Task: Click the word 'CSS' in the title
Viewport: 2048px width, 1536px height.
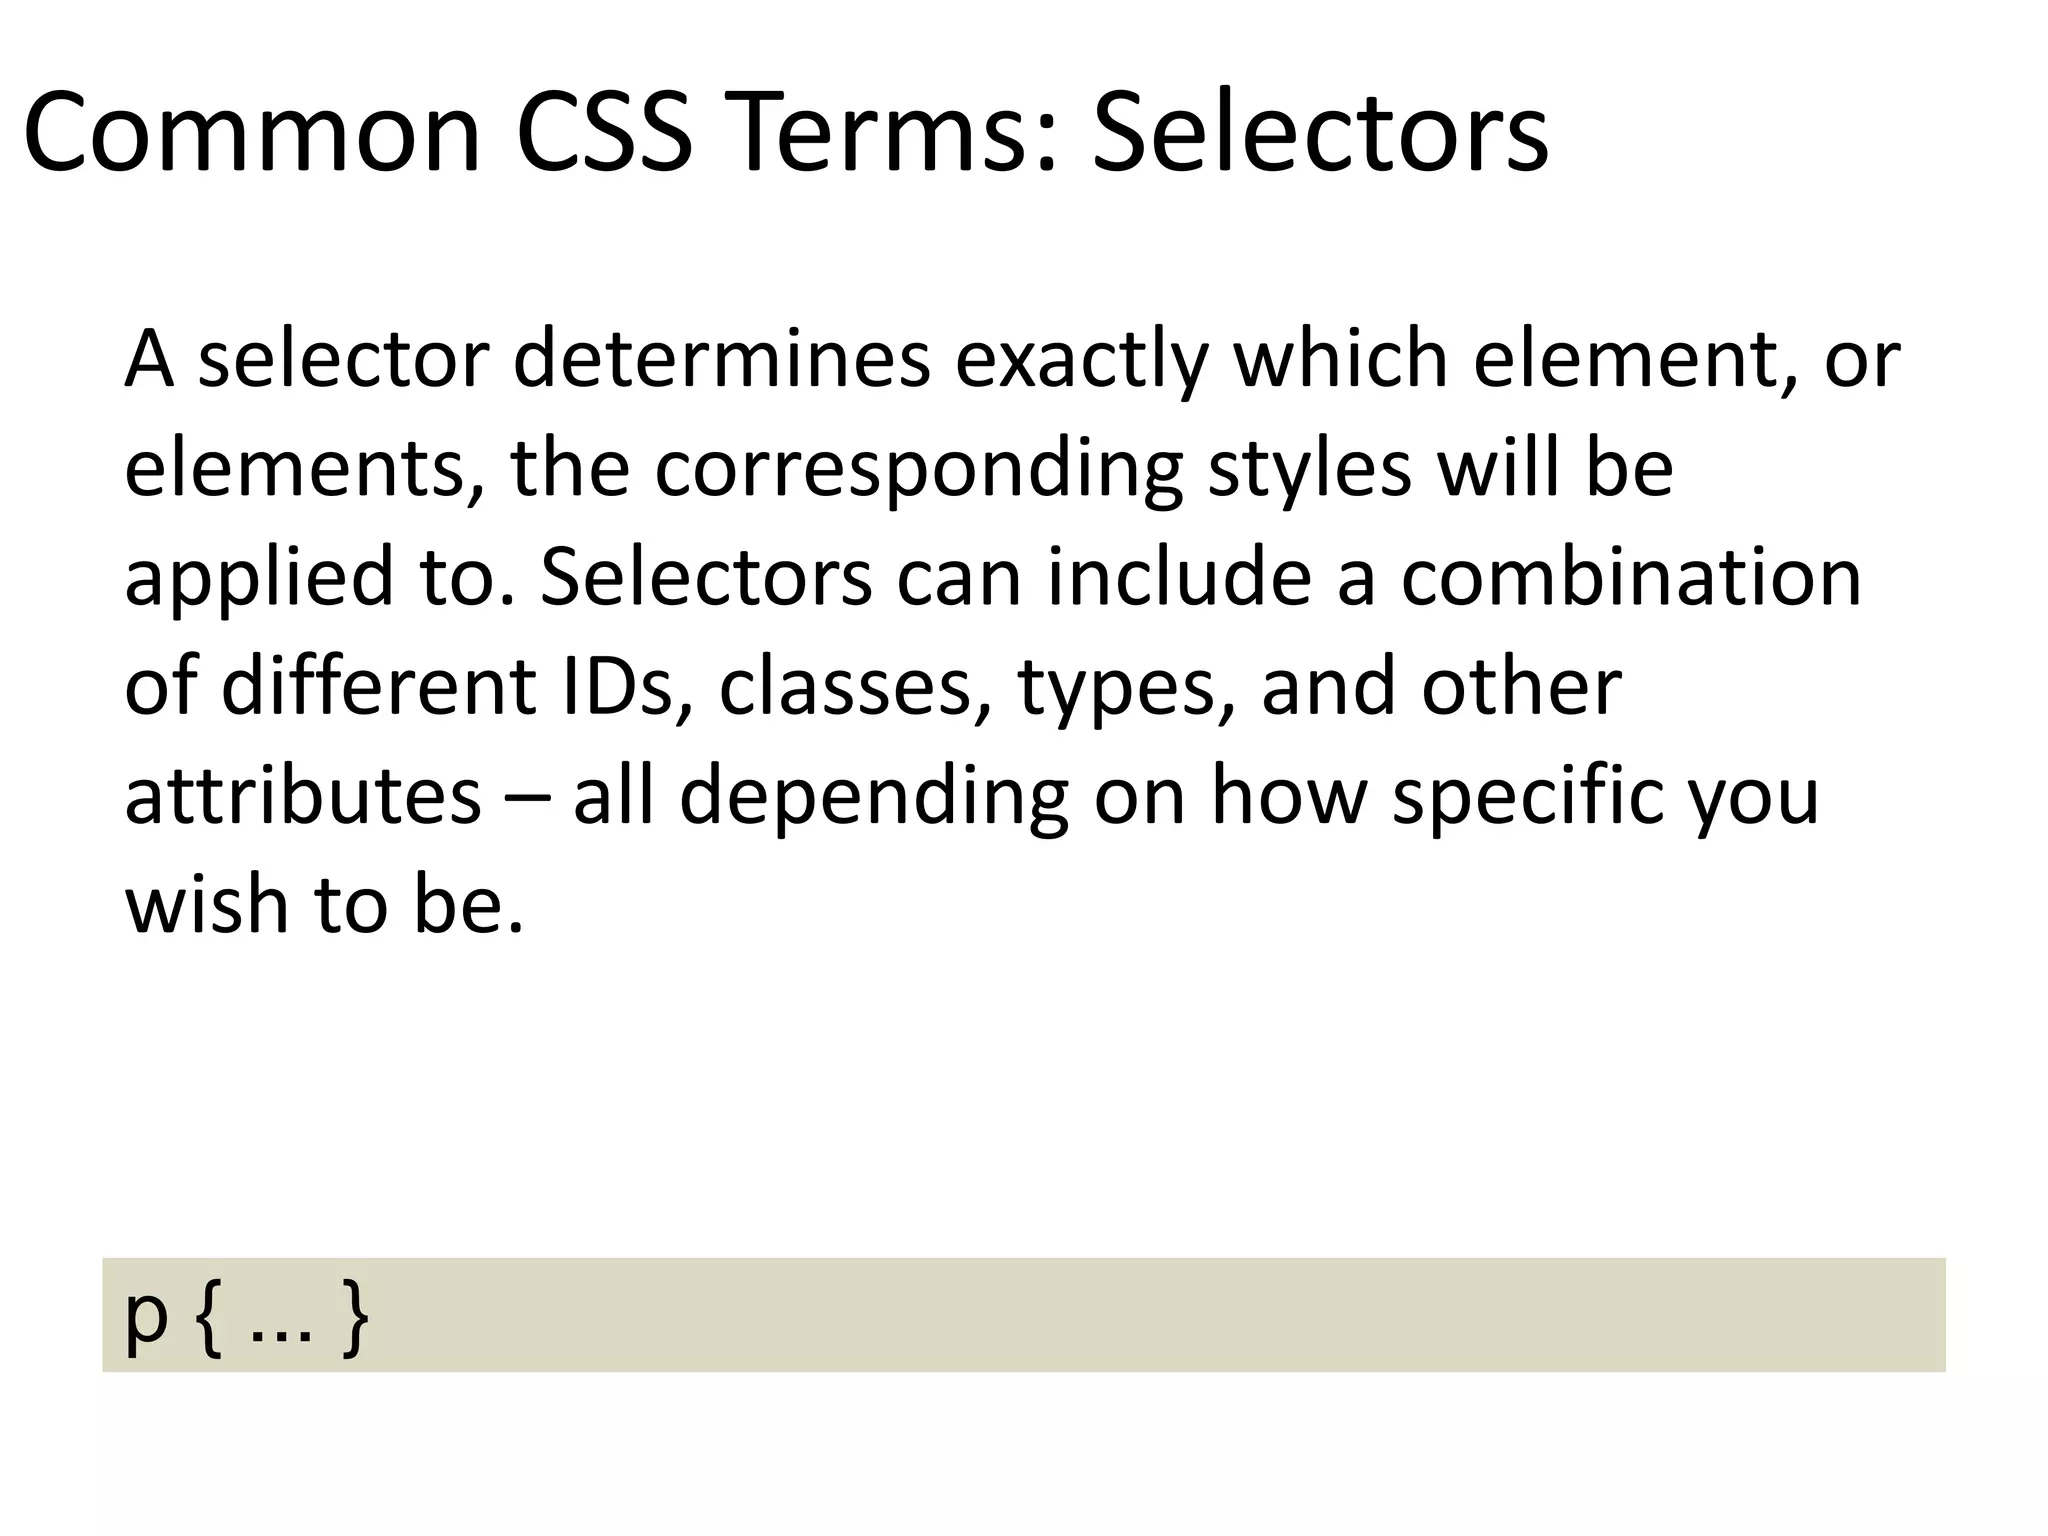Action: point(603,131)
